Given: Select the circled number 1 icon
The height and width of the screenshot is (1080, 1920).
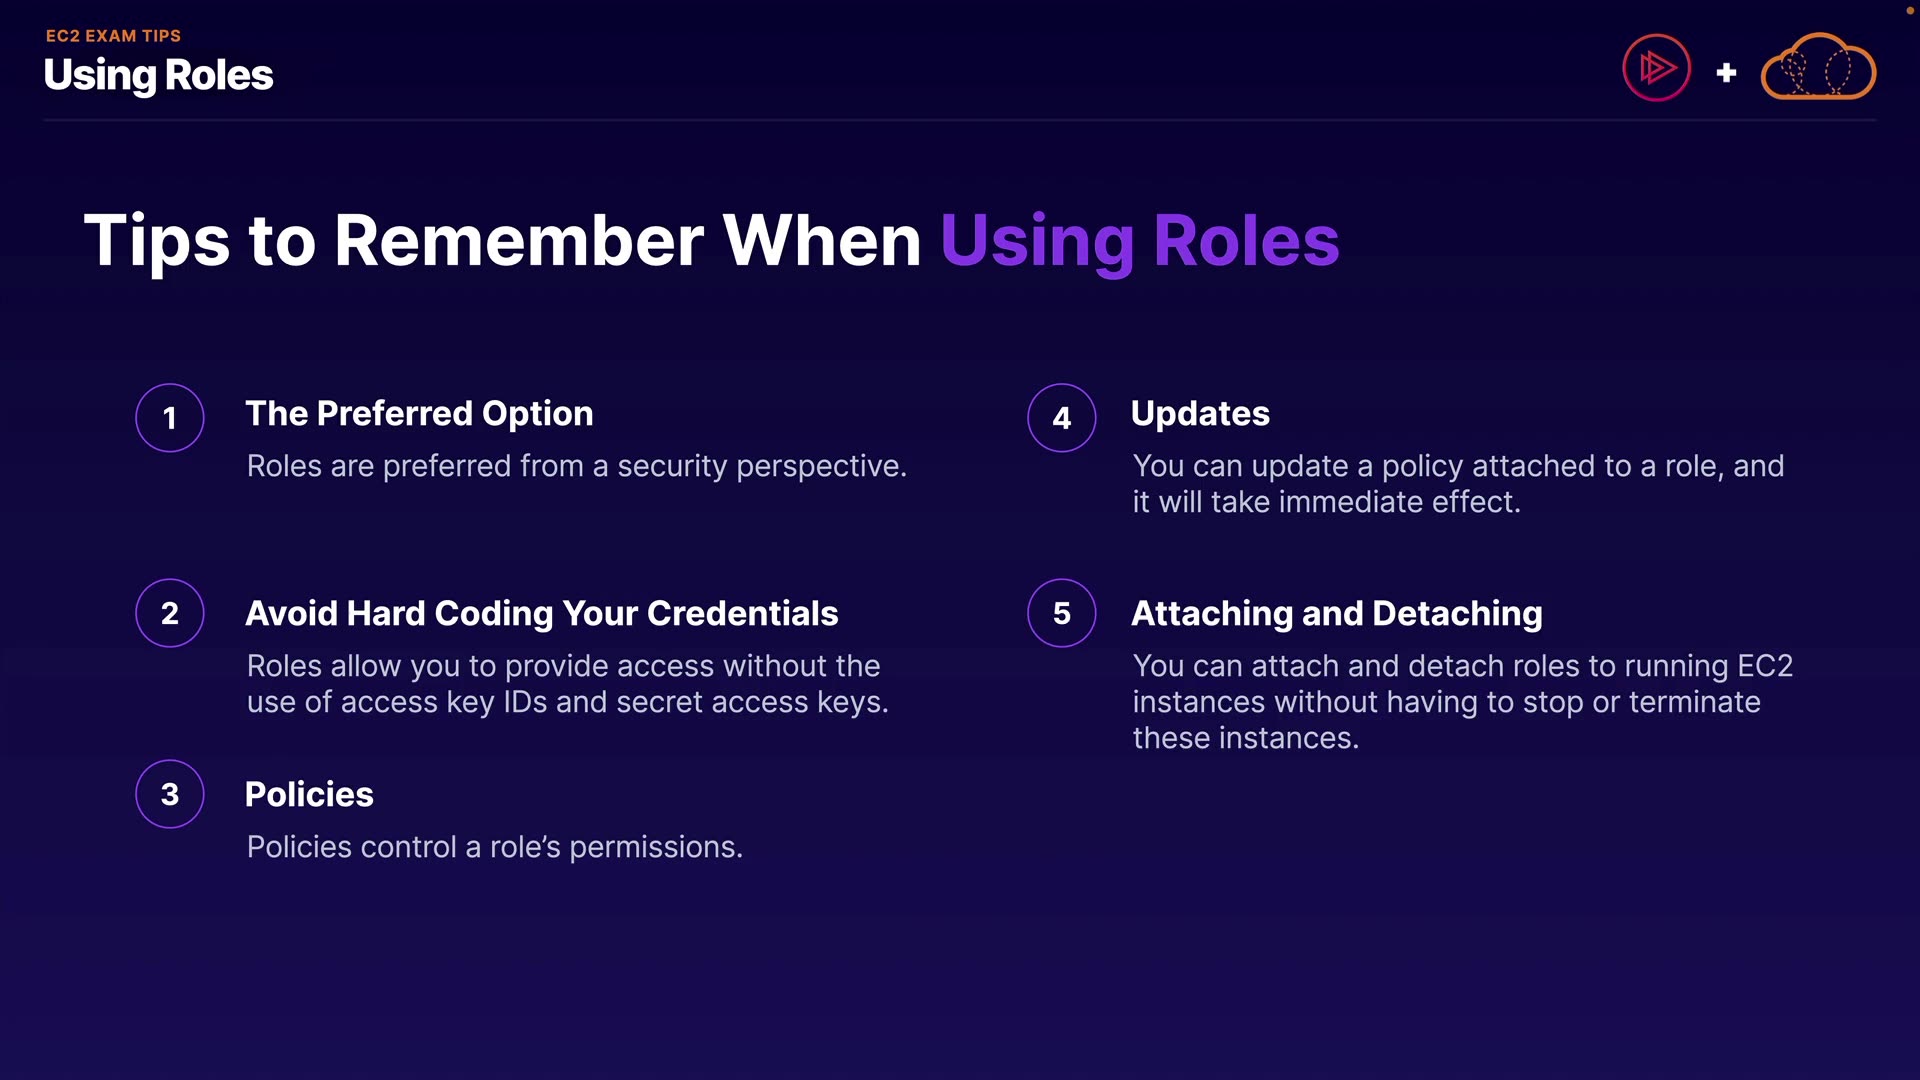Looking at the screenshot, I should [170, 418].
